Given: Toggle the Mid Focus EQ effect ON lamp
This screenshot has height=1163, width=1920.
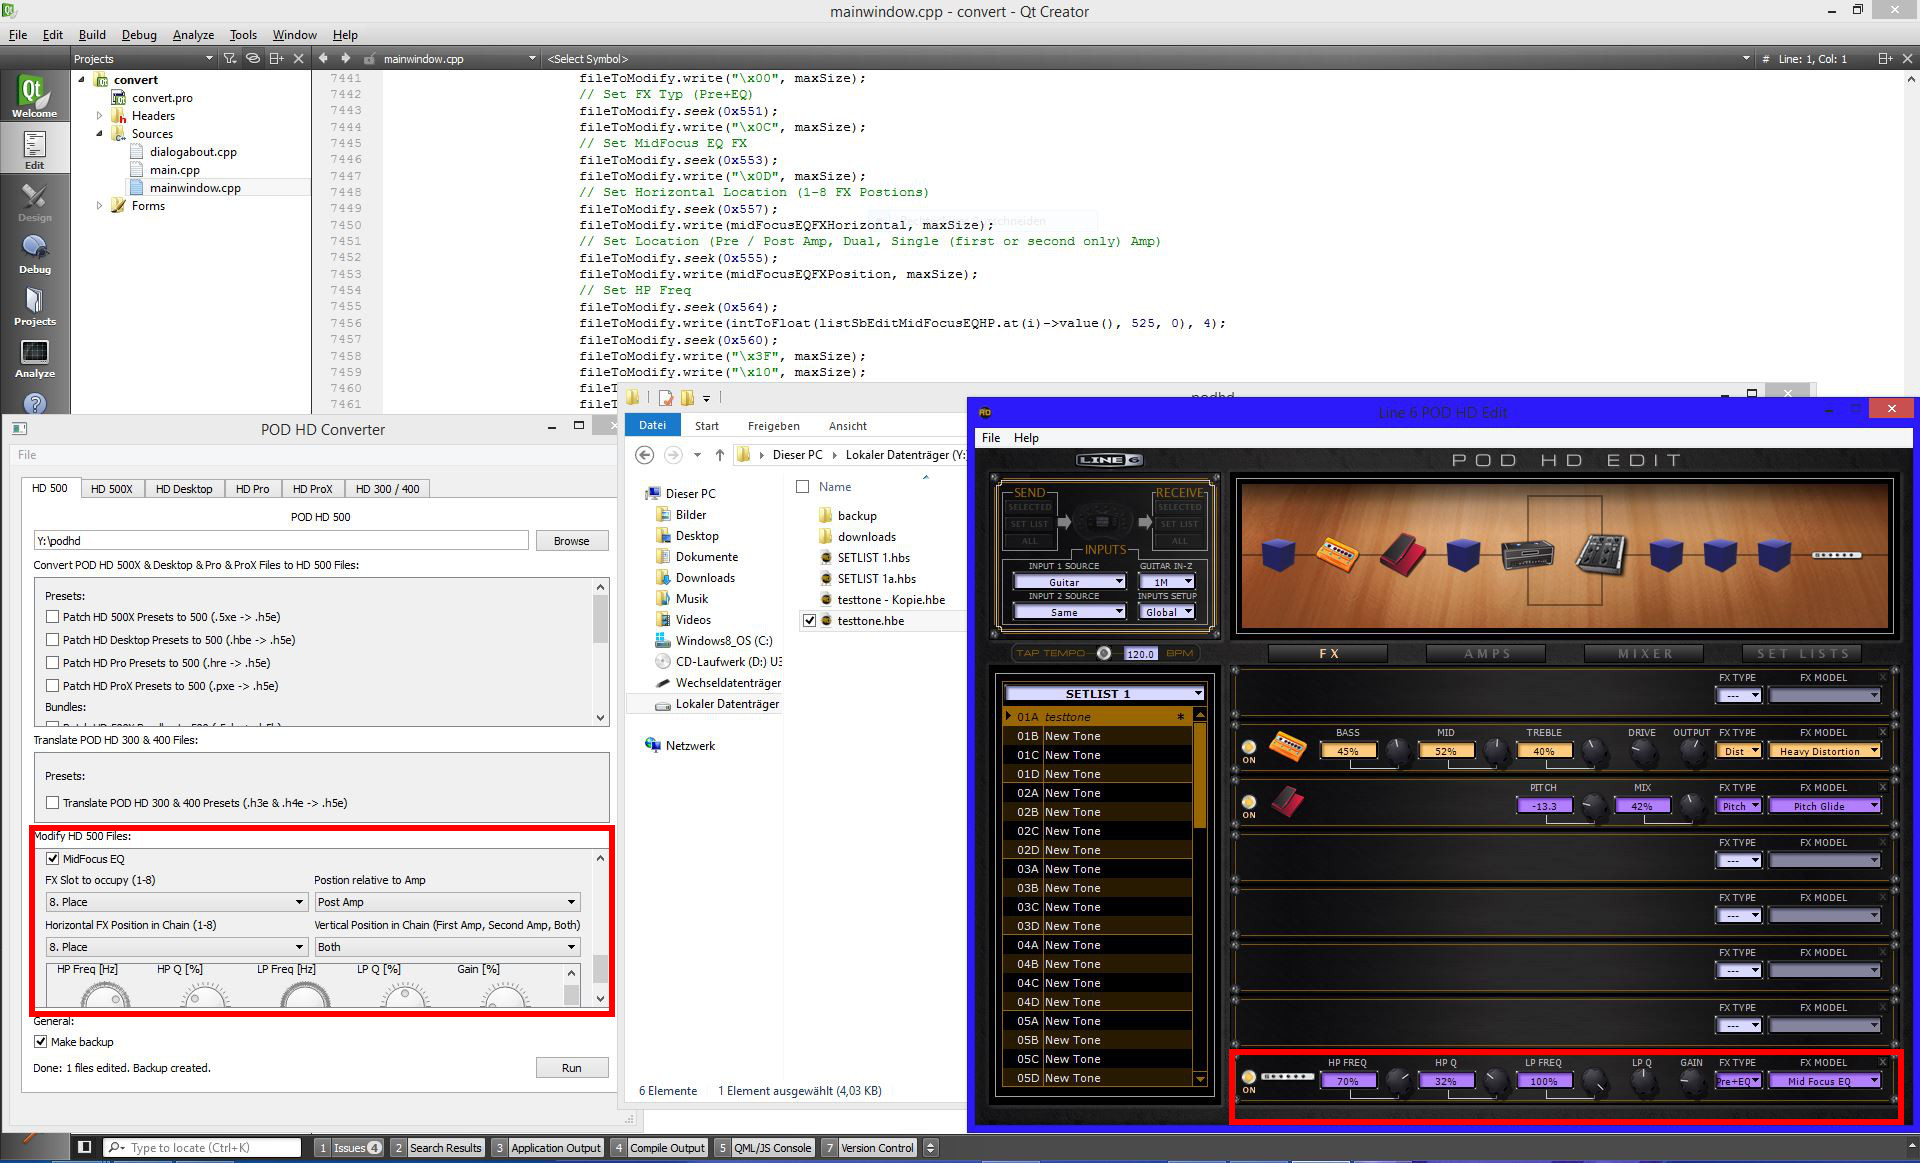Looking at the screenshot, I should tap(1249, 1077).
